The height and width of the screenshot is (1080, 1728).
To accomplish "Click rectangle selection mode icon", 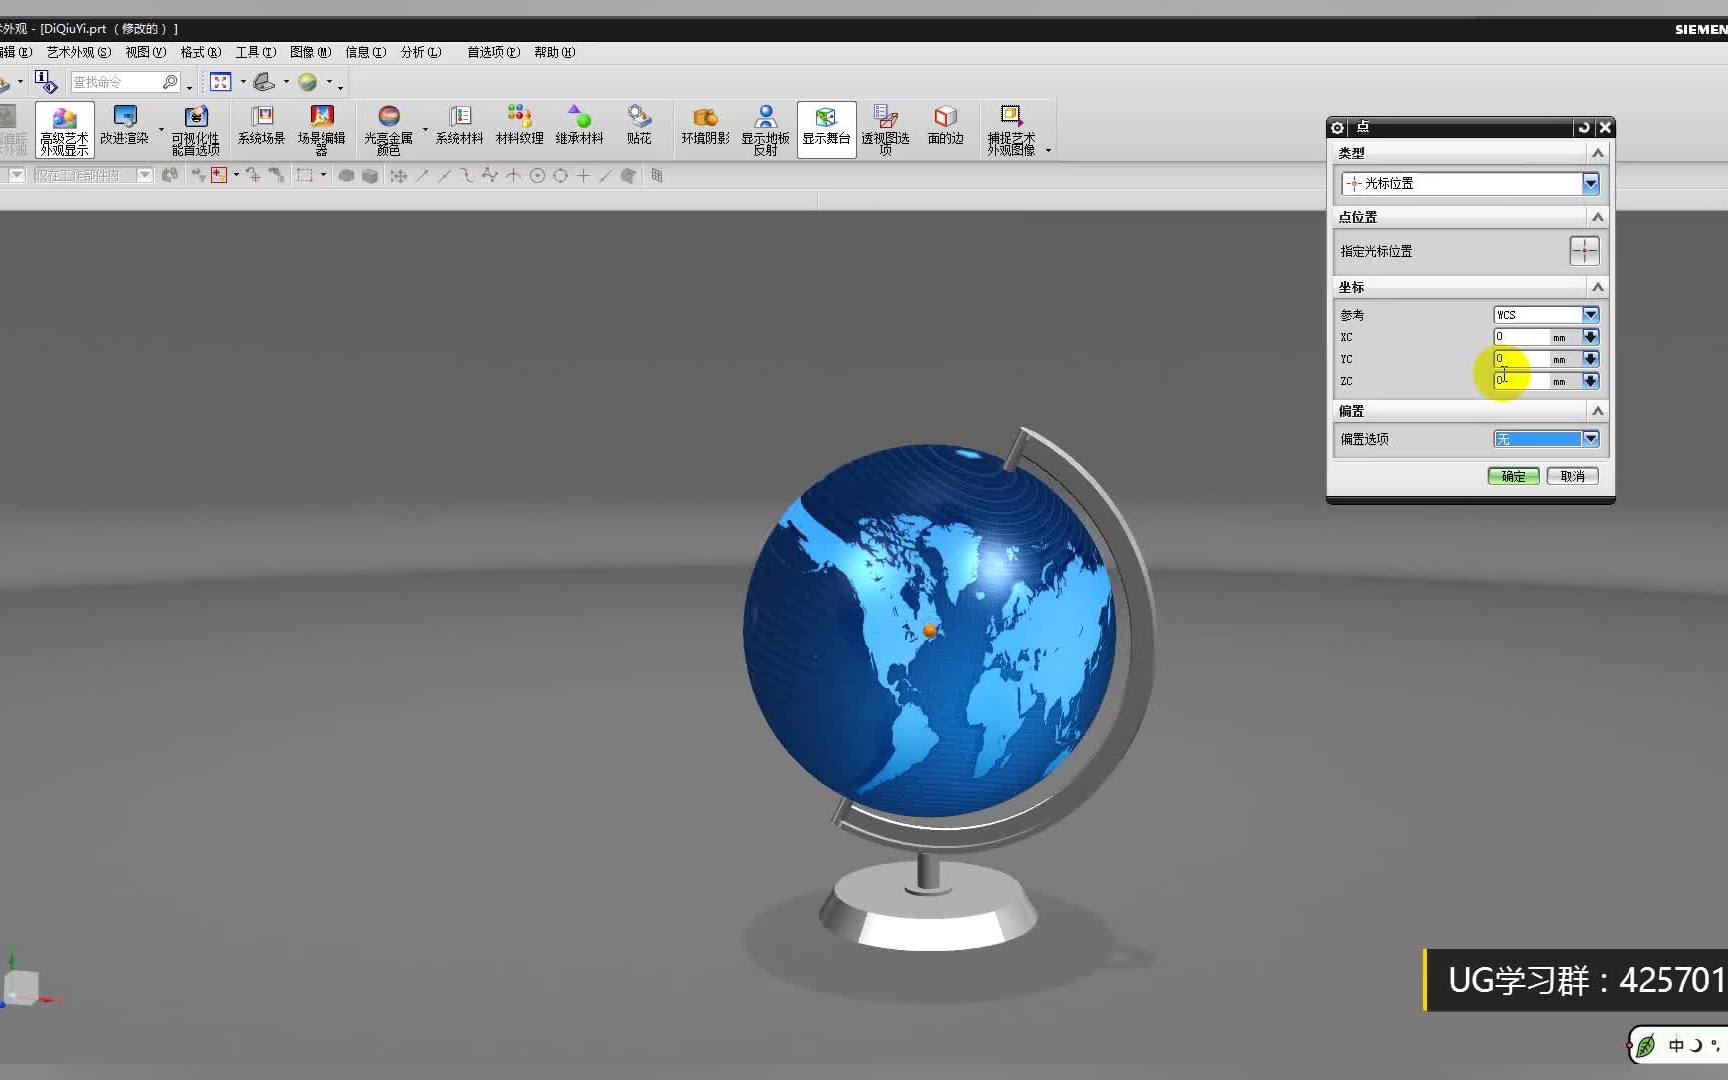I will 305,175.
